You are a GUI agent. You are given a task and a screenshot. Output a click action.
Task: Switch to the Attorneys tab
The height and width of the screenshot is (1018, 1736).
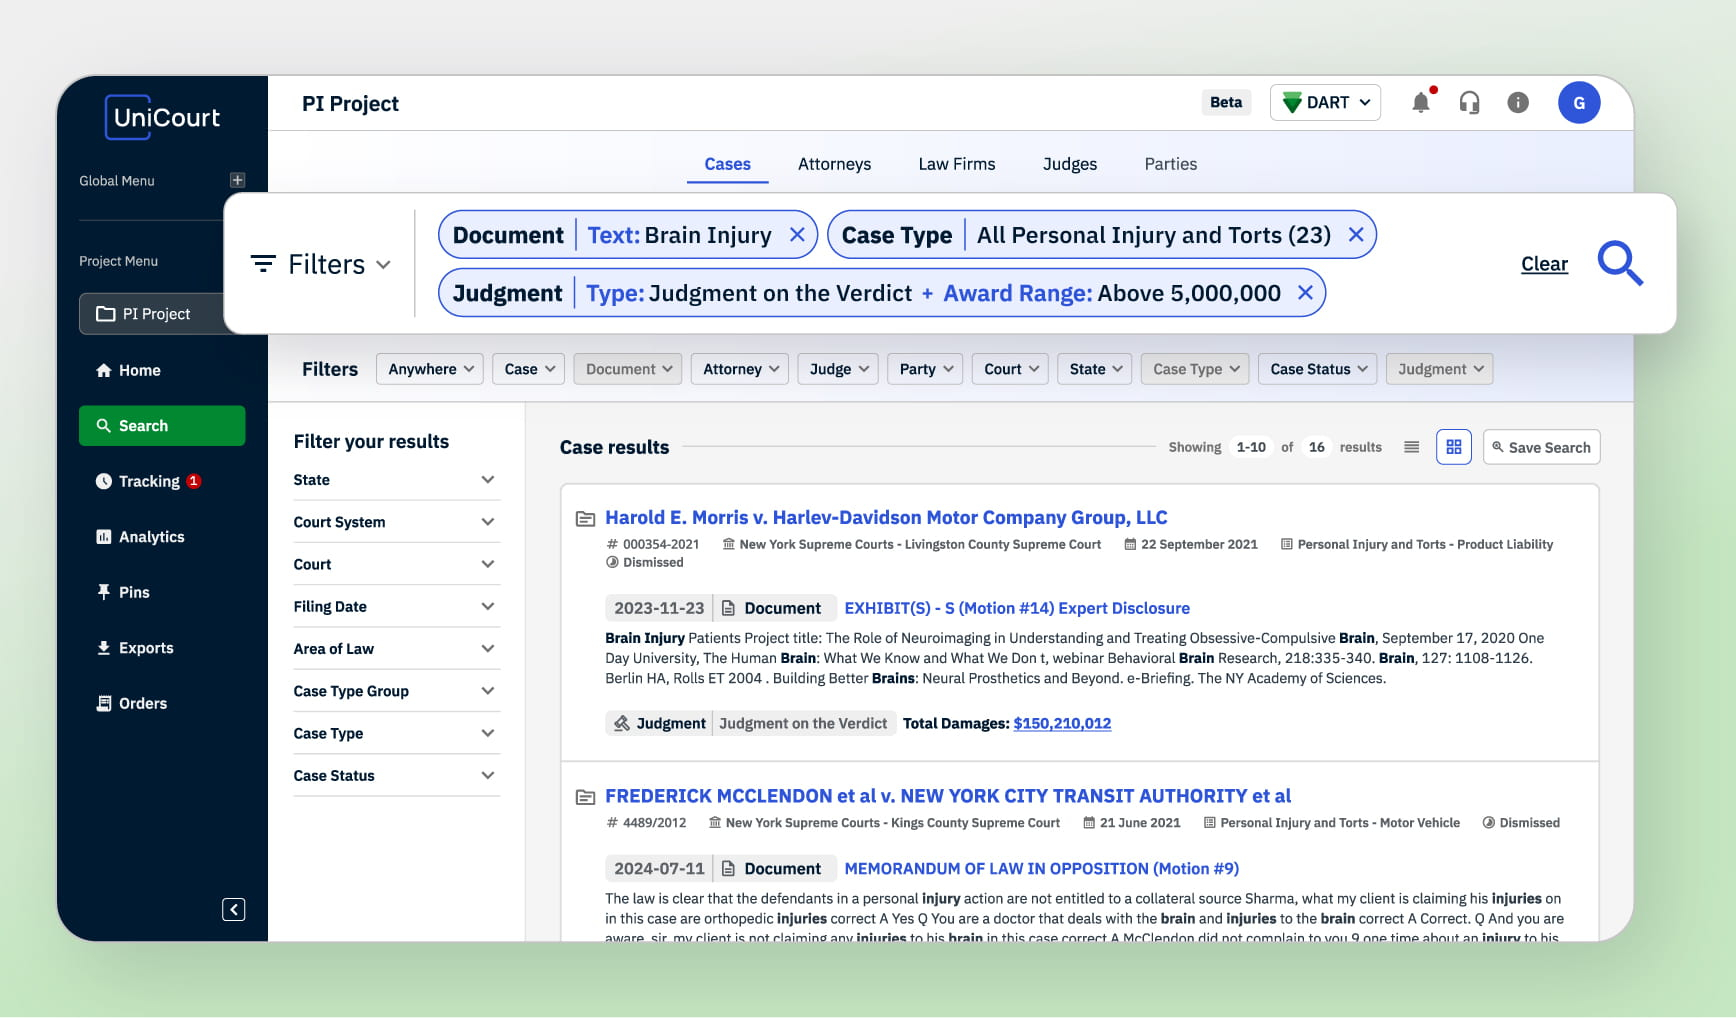click(834, 164)
